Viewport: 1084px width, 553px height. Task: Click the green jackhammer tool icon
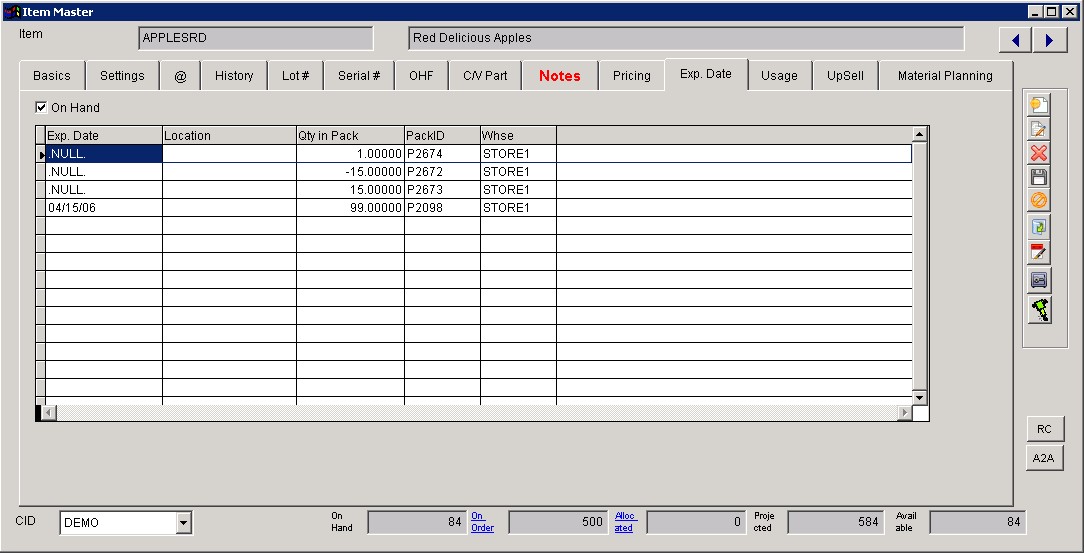click(x=1039, y=310)
